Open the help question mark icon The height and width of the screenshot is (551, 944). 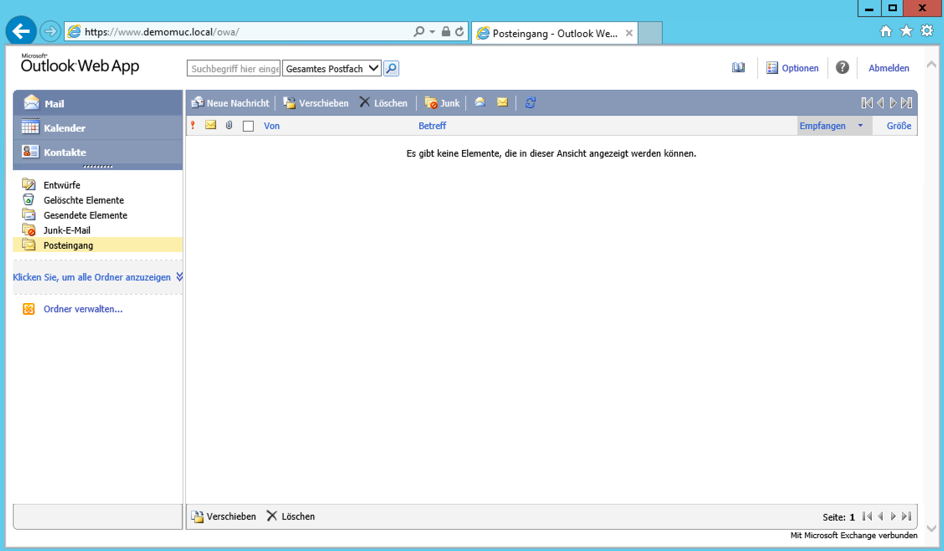842,68
